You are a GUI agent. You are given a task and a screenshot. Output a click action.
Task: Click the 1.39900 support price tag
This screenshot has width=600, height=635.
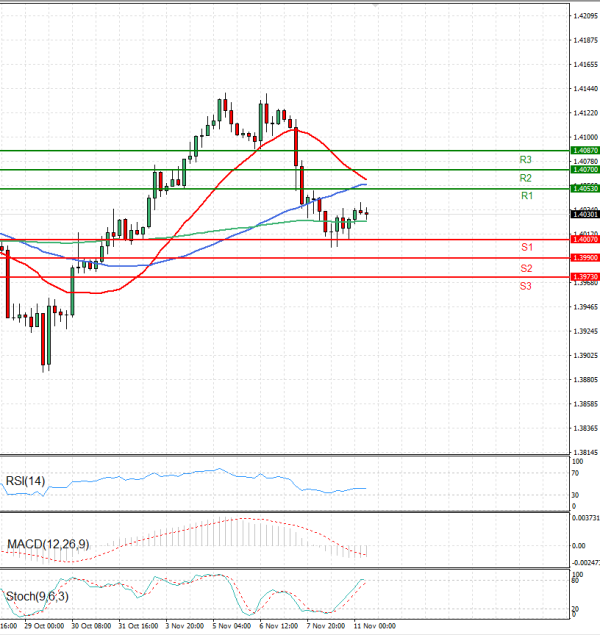584,258
